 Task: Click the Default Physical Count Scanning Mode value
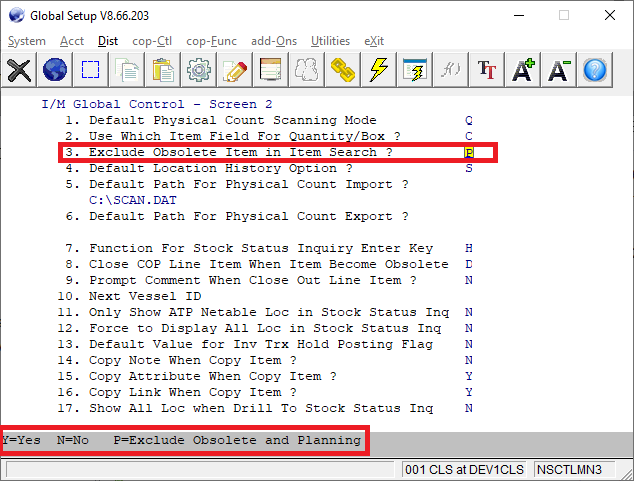point(469,120)
